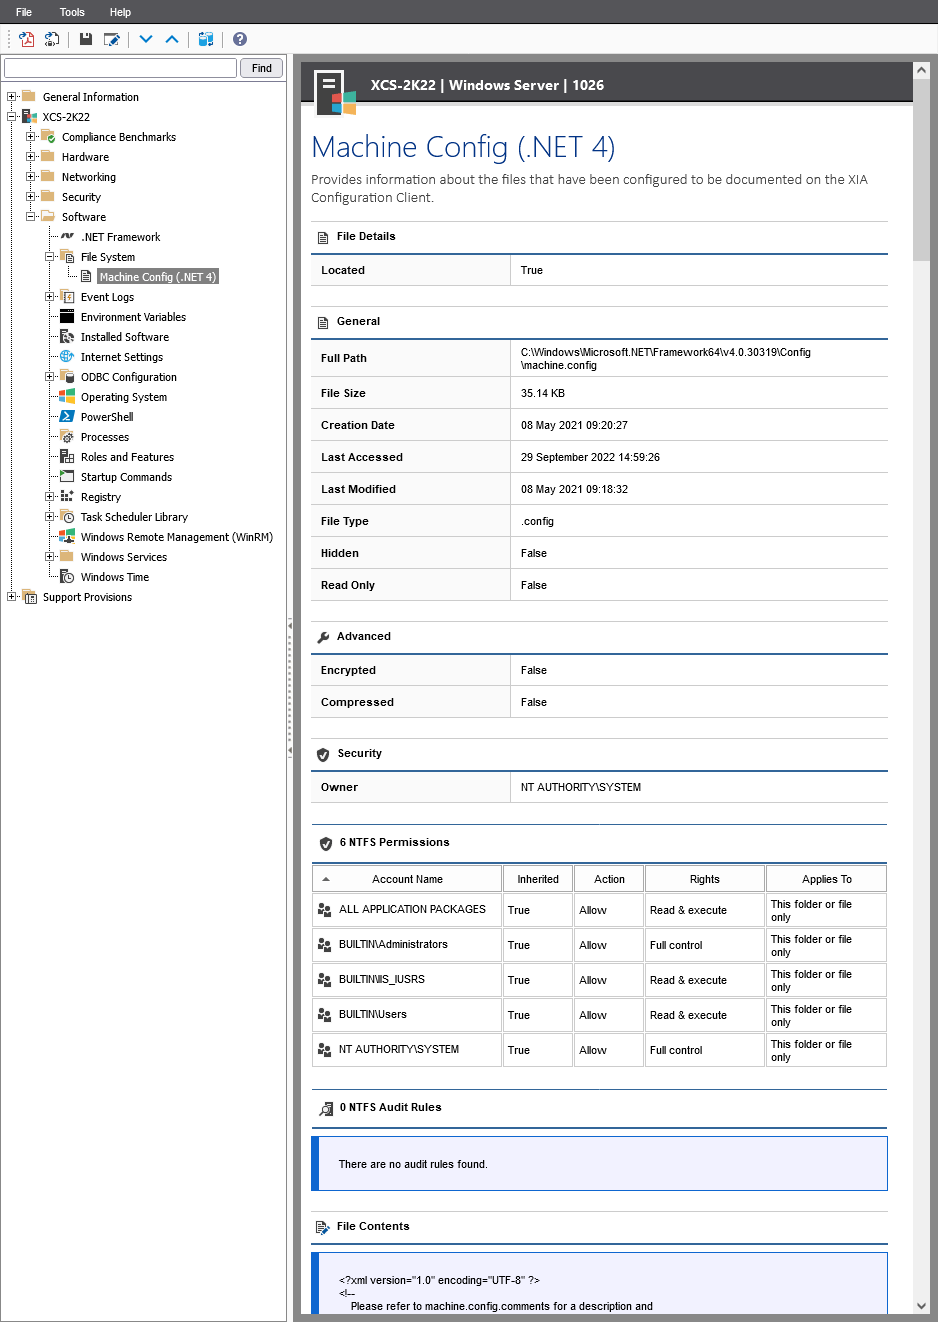This screenshot has height=1322, width=938.
Task: Select .NET Framework in the tree
Action: [120, 237]
